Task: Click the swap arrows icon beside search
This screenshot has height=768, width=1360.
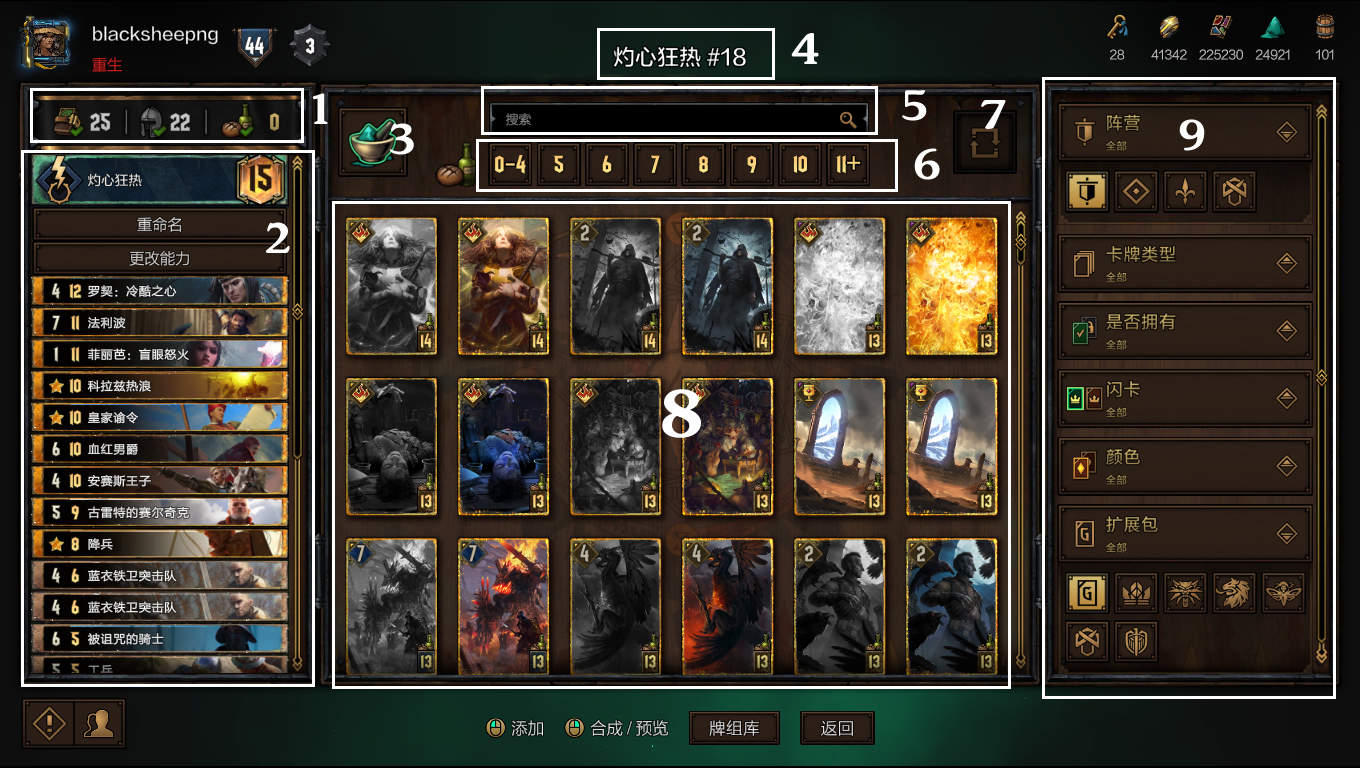Action: tap(987, 142)
